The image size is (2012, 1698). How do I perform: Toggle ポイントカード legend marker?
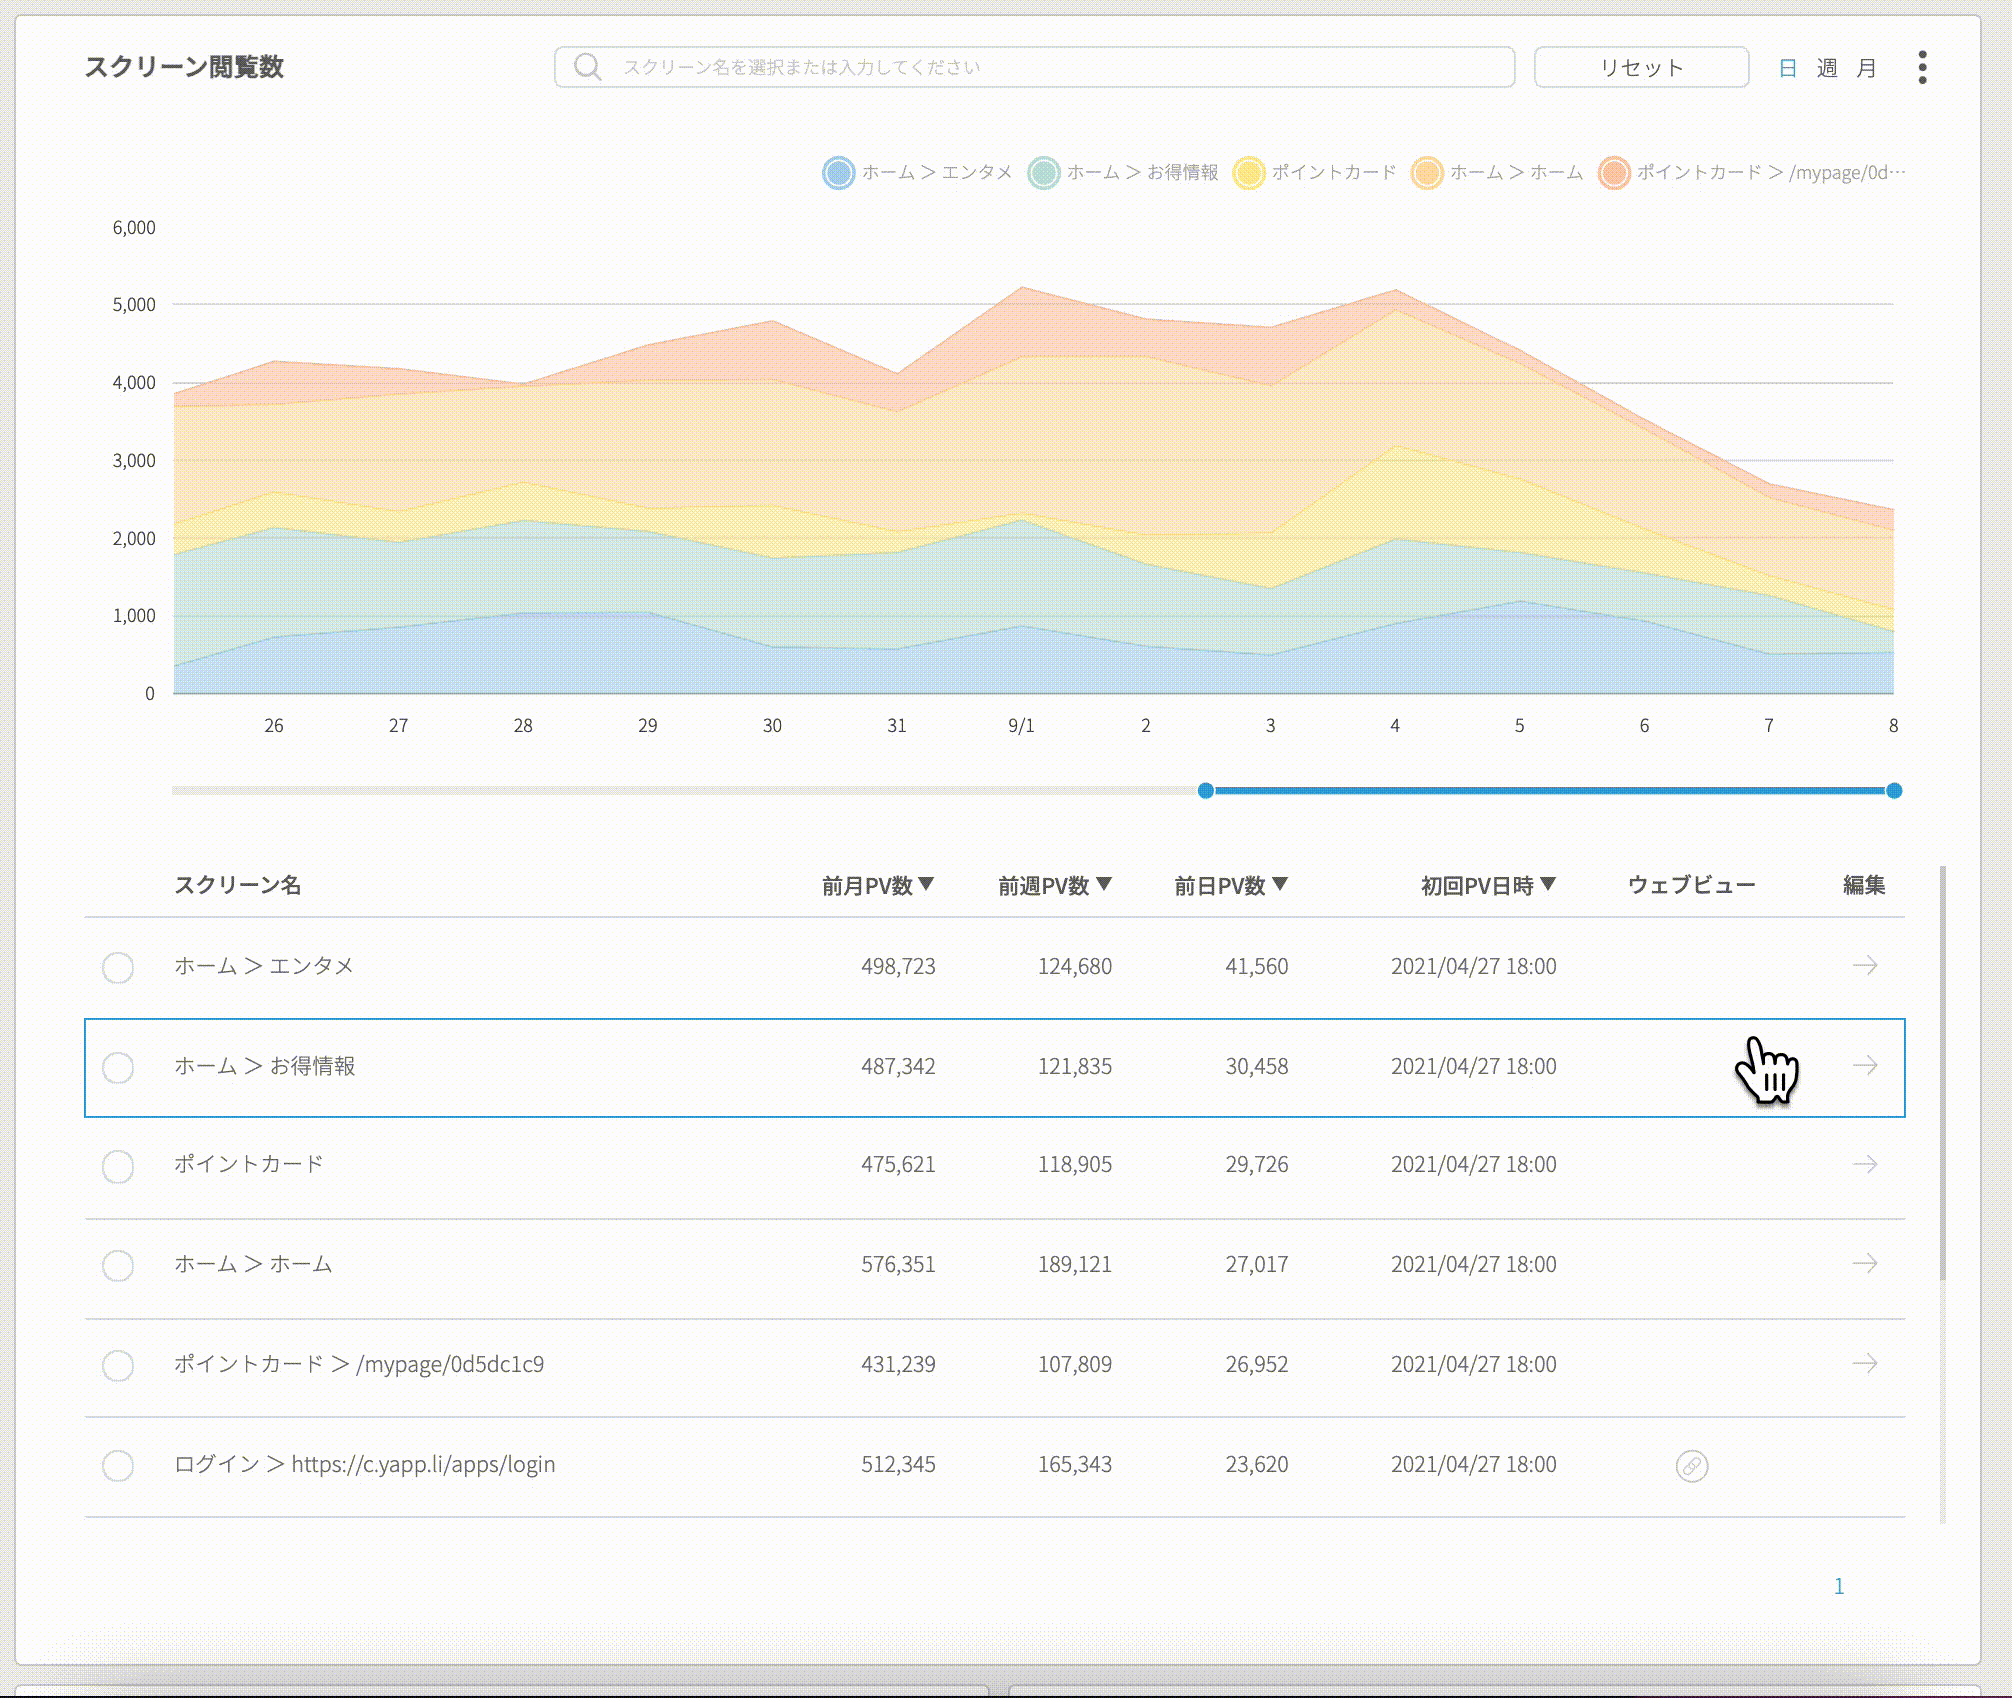[1248, 172]
